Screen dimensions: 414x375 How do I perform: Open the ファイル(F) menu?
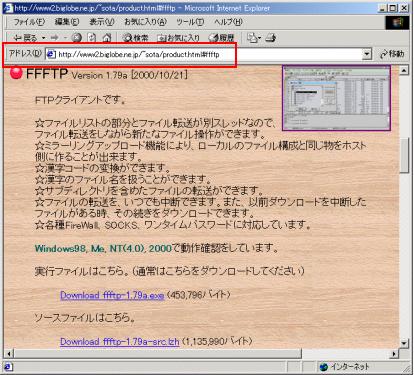point(29,22)
